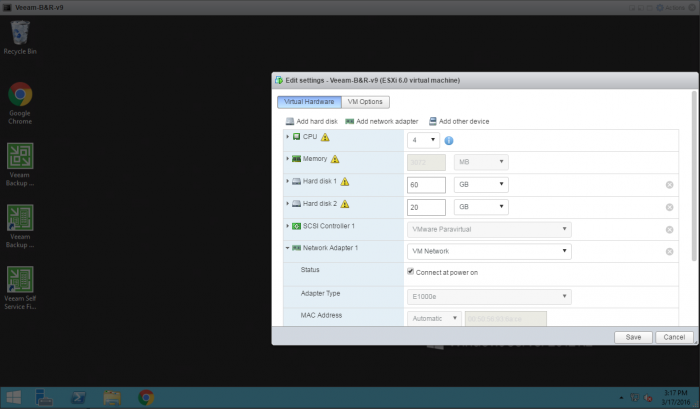The height and width of the screenshot is (409, 700).
Task: Click the network tray icon
Action: [x=634, y=397]
